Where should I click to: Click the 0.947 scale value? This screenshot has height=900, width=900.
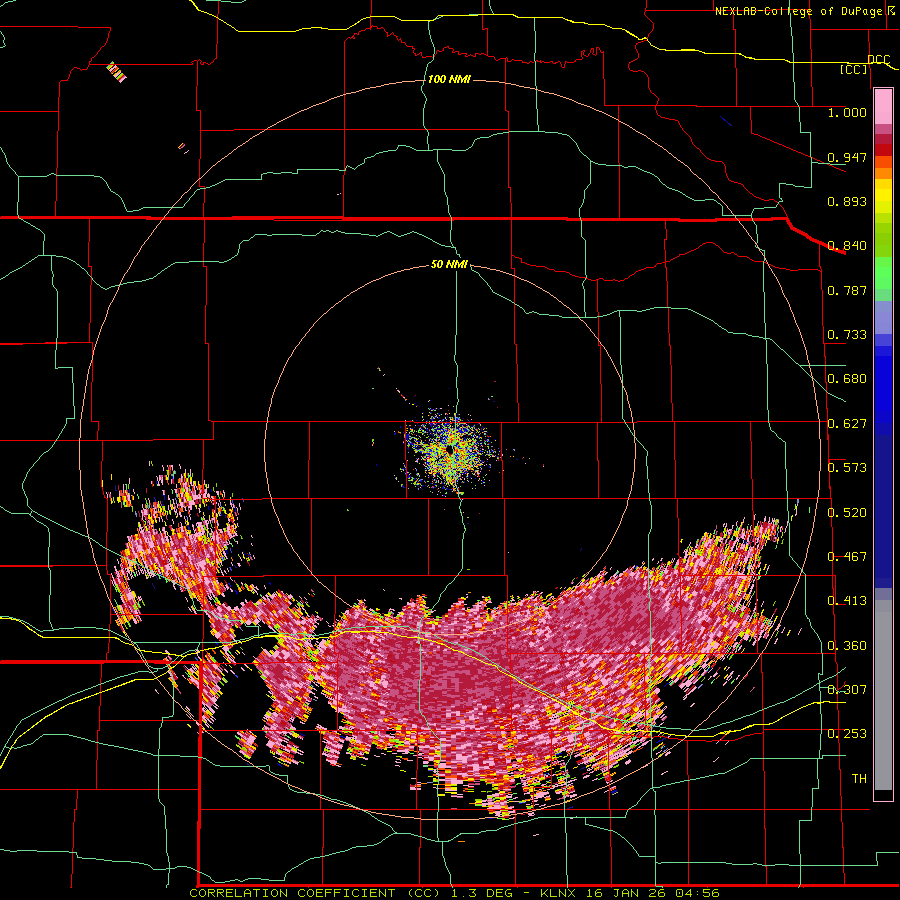(x=847, y=157)
